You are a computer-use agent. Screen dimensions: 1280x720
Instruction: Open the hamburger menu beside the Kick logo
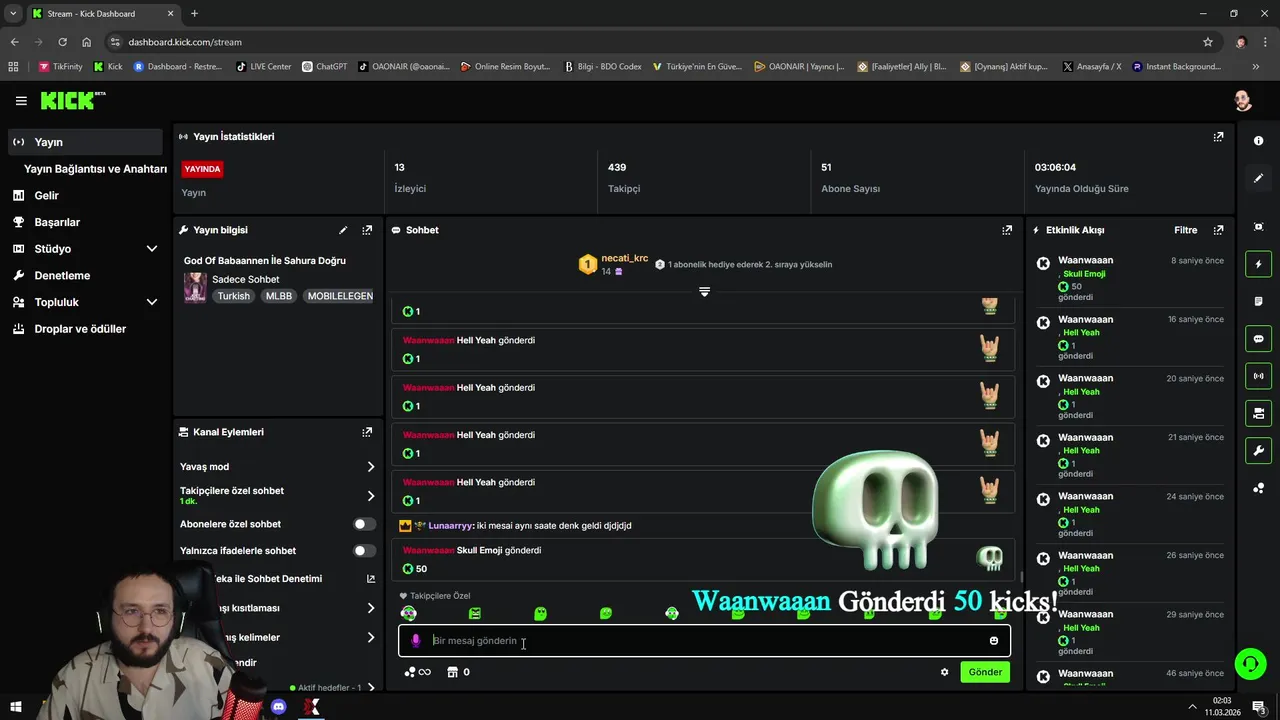[21, 101]
